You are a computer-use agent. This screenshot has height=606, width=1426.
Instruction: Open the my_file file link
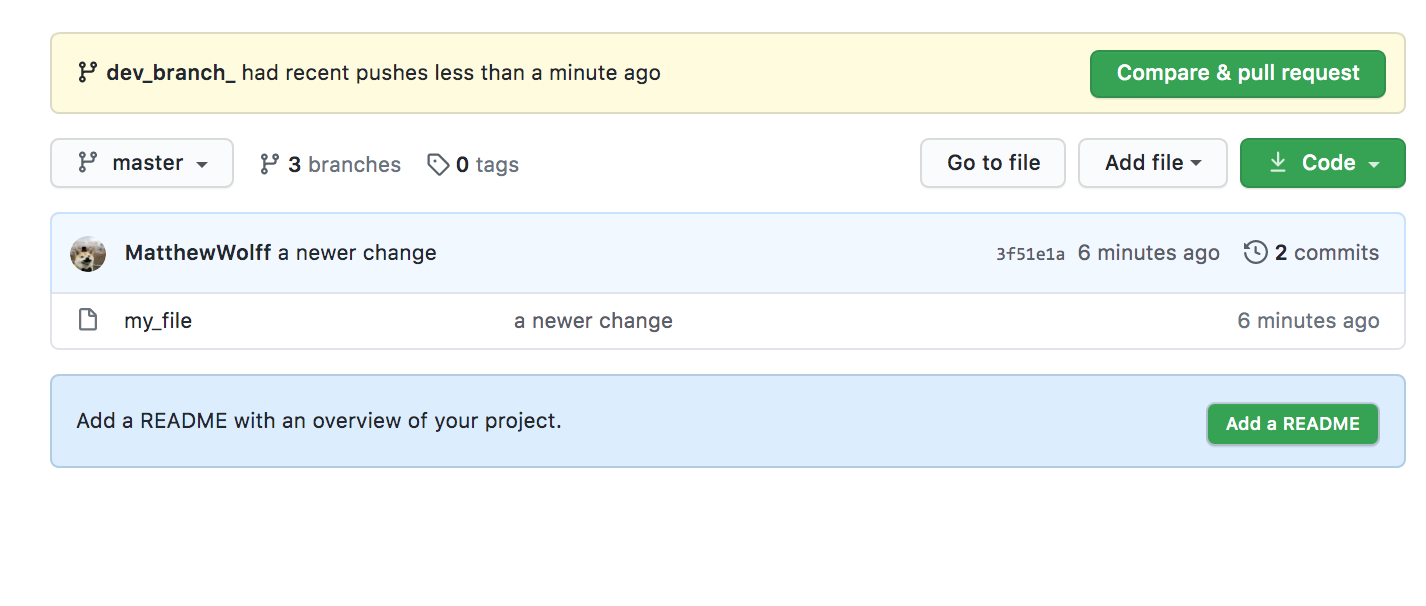click(158, 321)
